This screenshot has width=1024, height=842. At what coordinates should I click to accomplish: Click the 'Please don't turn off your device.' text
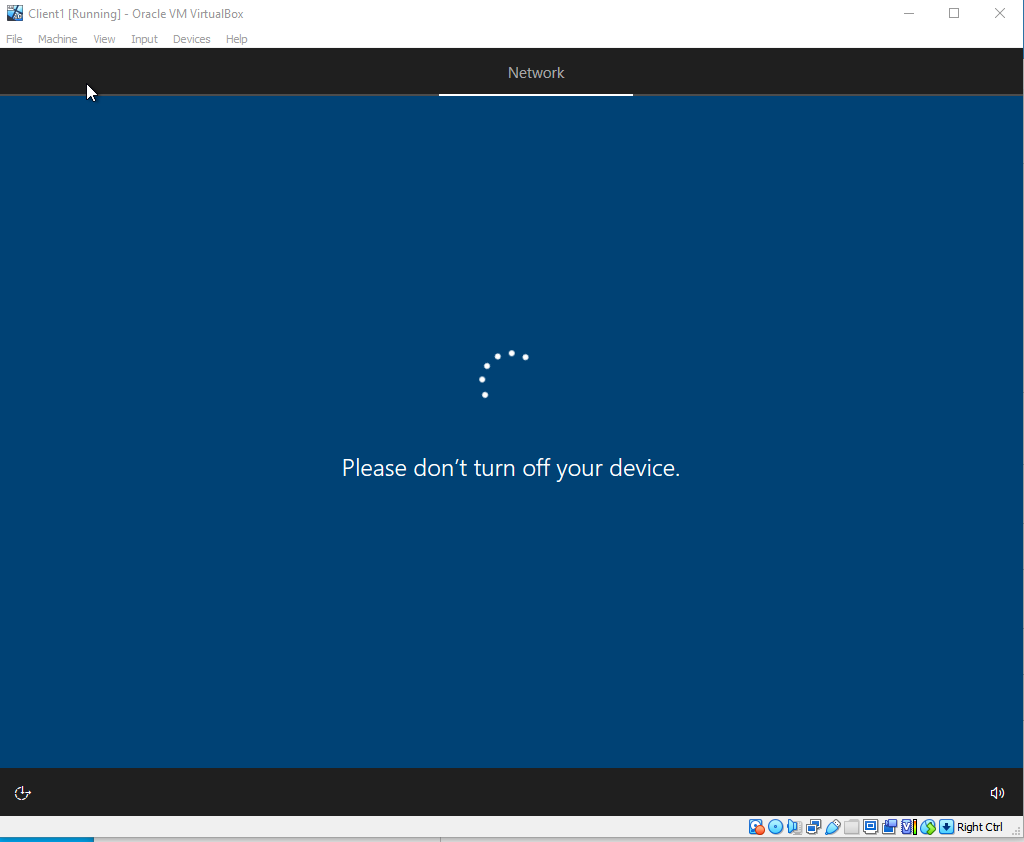coord(511,468)
